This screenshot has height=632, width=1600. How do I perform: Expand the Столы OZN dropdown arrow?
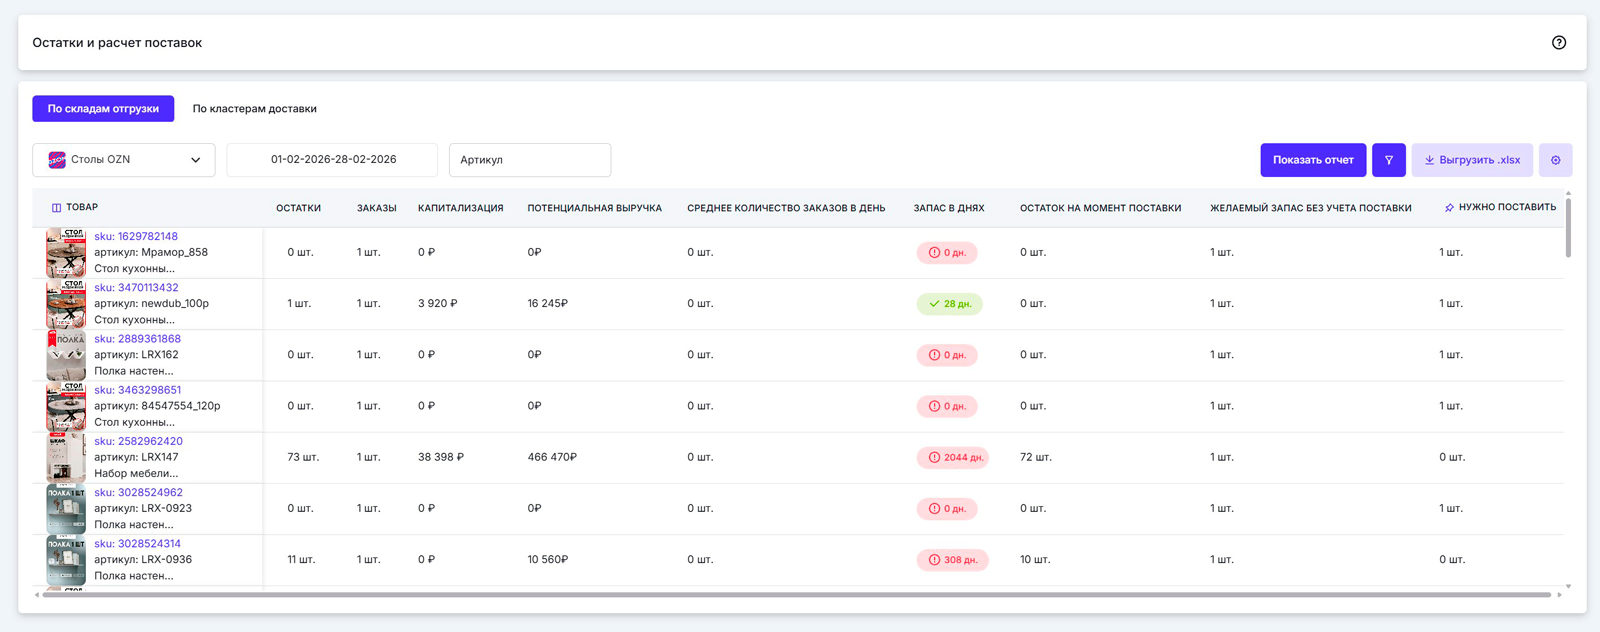[196, 160]
